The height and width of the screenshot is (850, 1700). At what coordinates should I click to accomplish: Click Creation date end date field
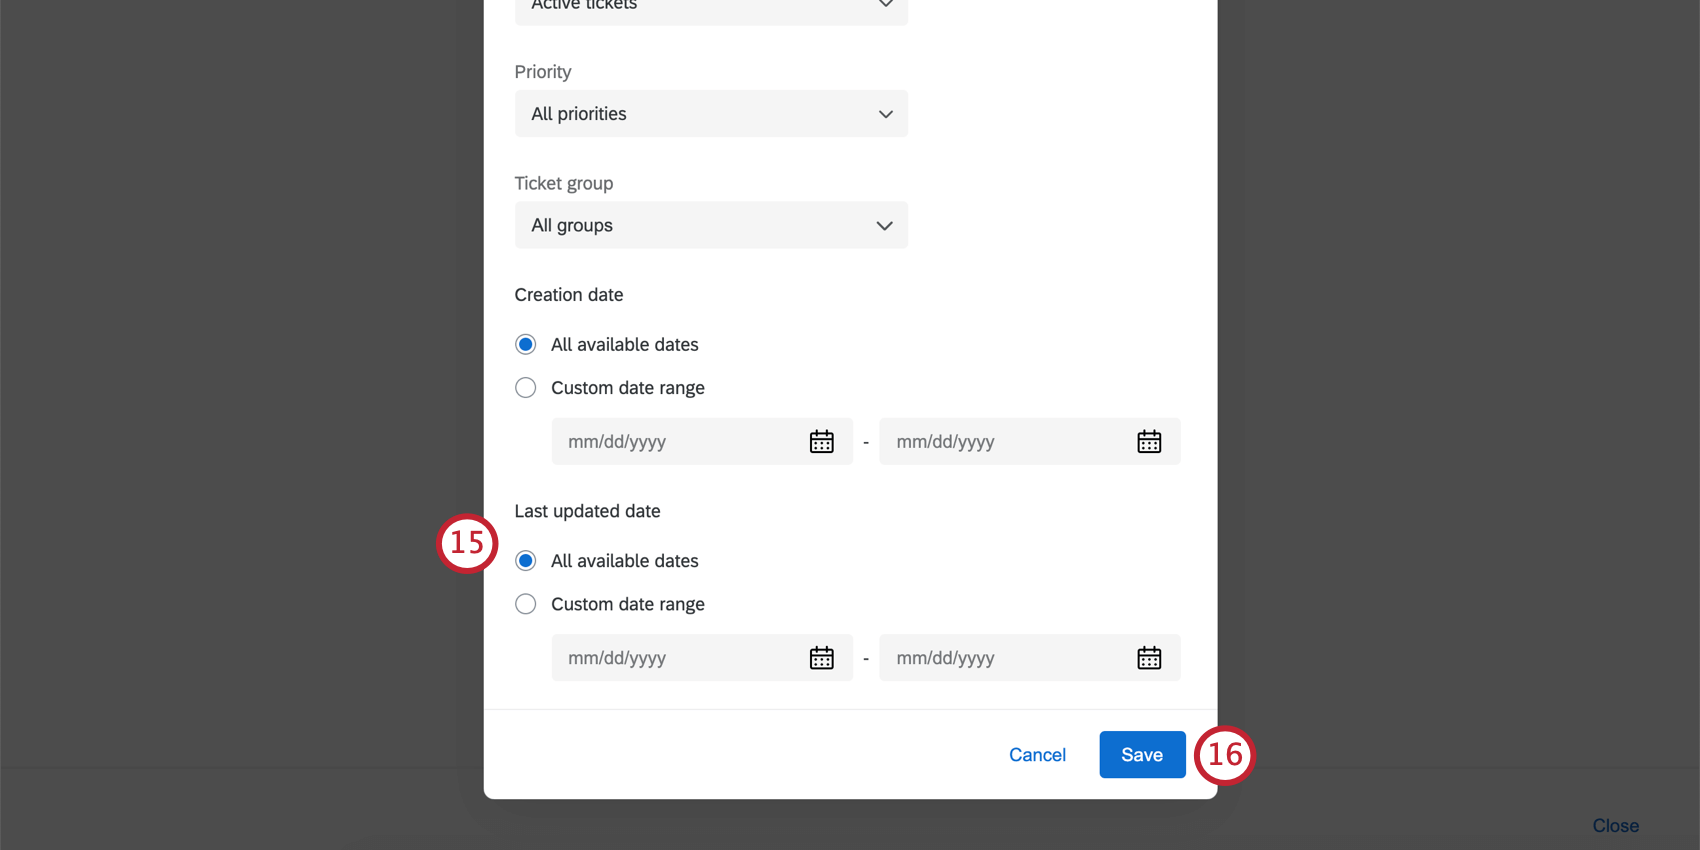coord(1005,442)
